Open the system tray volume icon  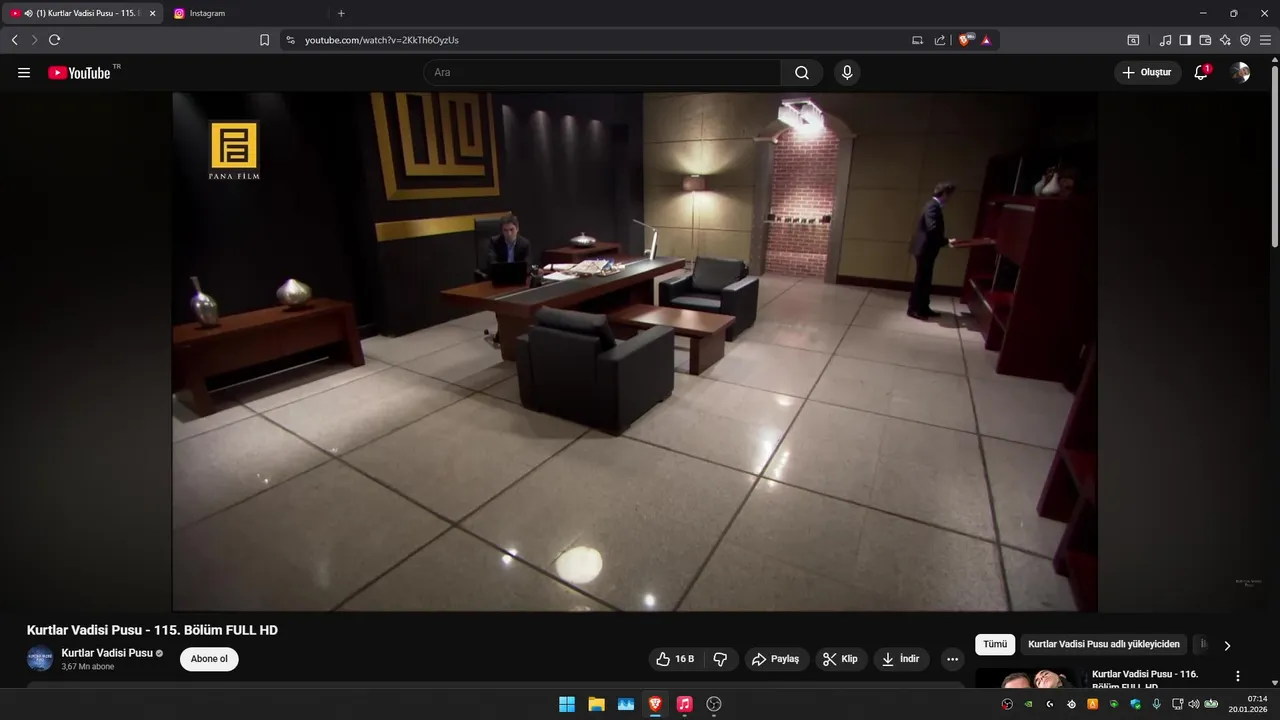(1193, 704)
